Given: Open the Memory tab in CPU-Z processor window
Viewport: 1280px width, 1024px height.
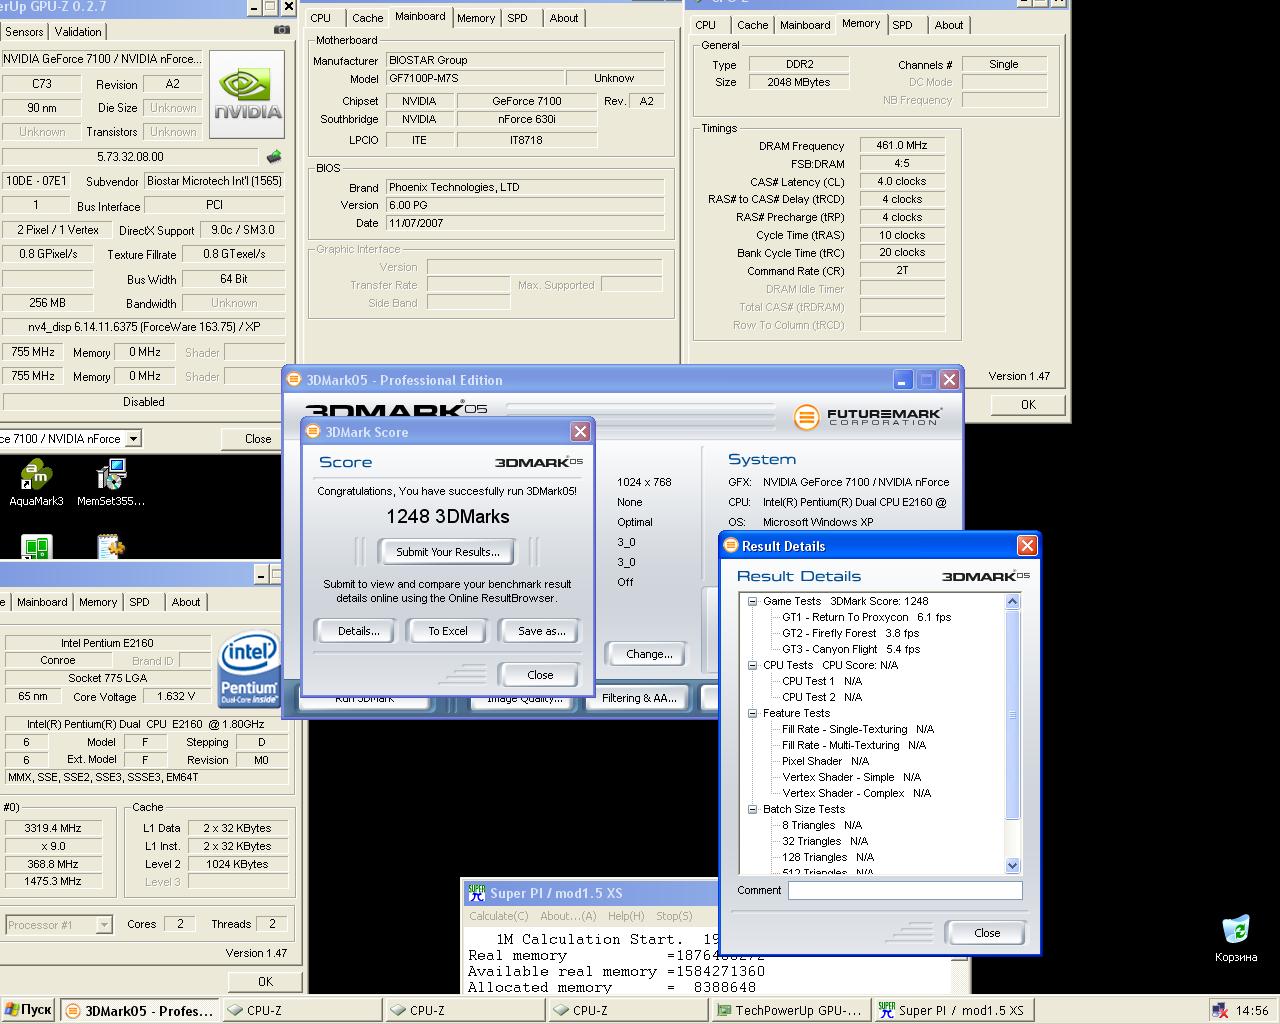Looking at the screenshot, I should [98, 602].
